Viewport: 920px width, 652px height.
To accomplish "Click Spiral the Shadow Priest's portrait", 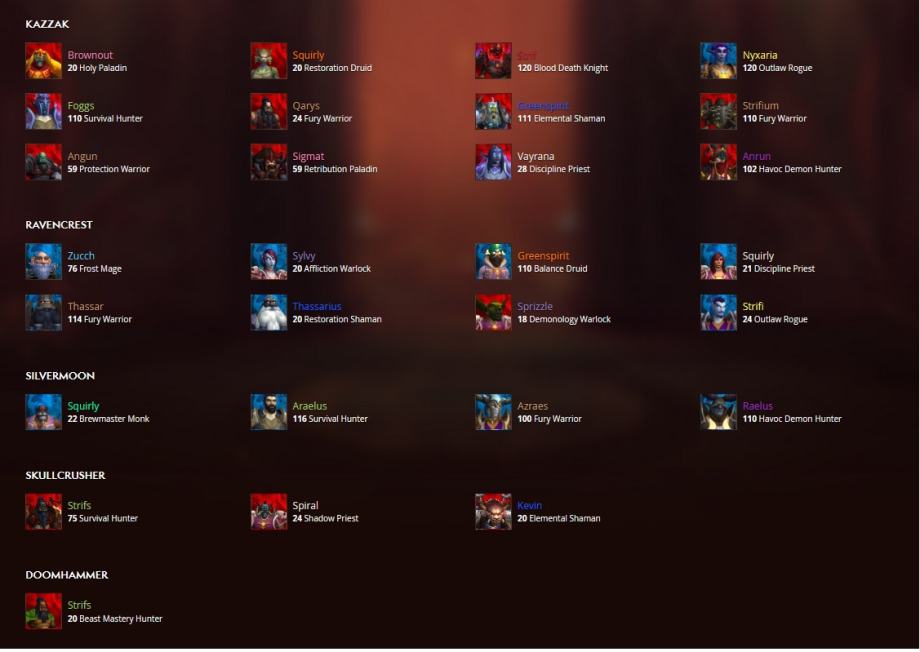I will pos(269,512).
